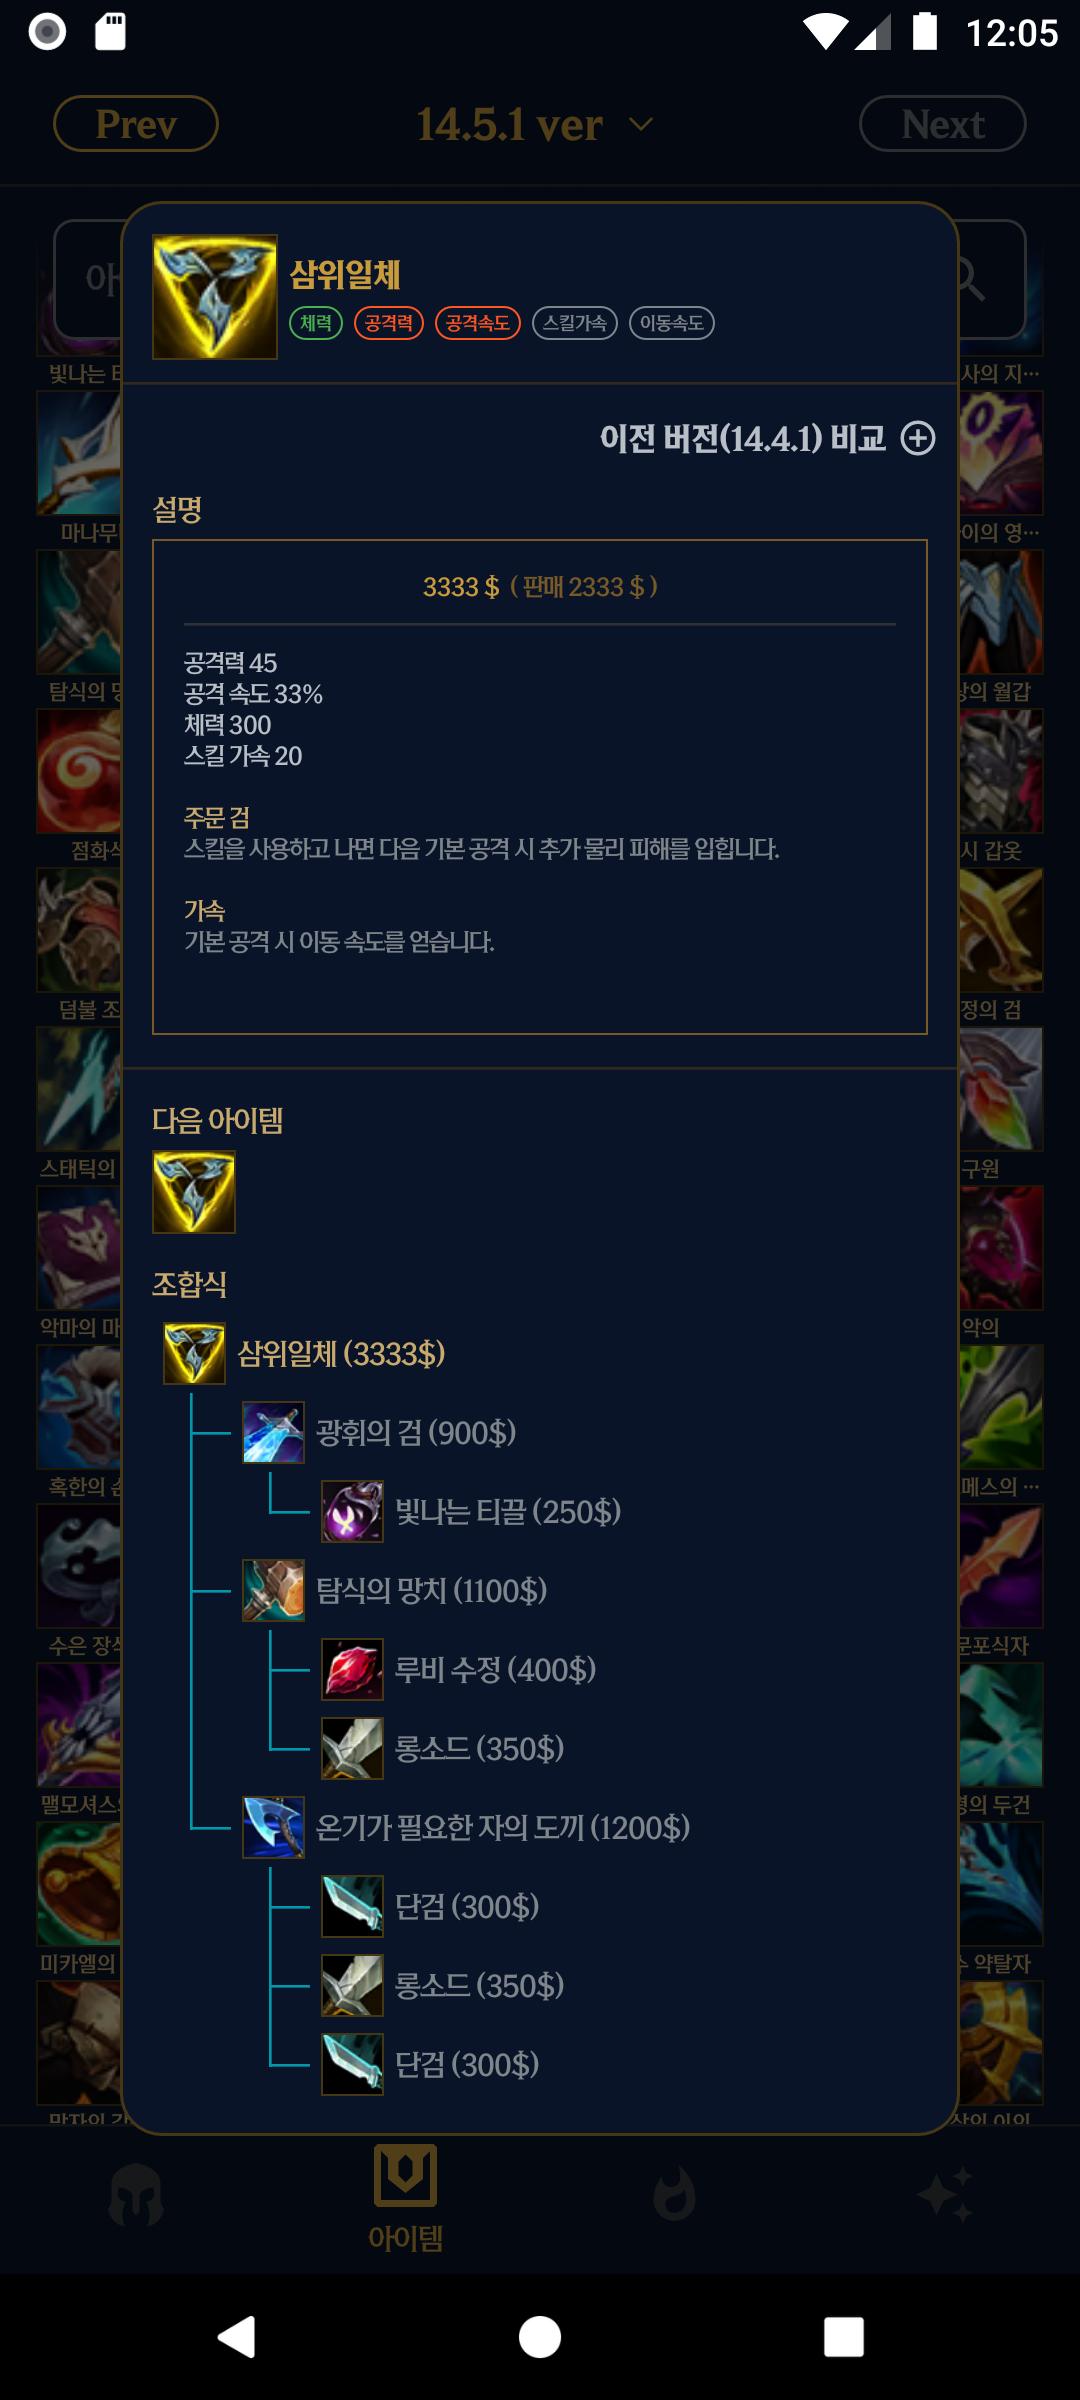Viewport: 1080px width, 2400px height.
Task: Go to the Next version button
Action: tap(943, 124)
